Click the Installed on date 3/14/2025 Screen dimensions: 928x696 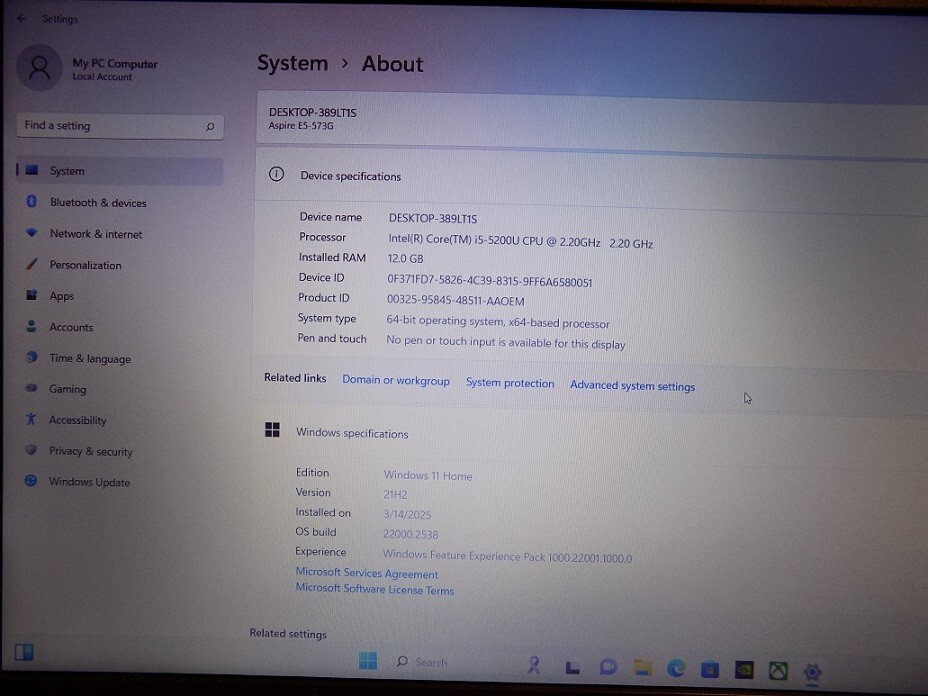(407, 514)
